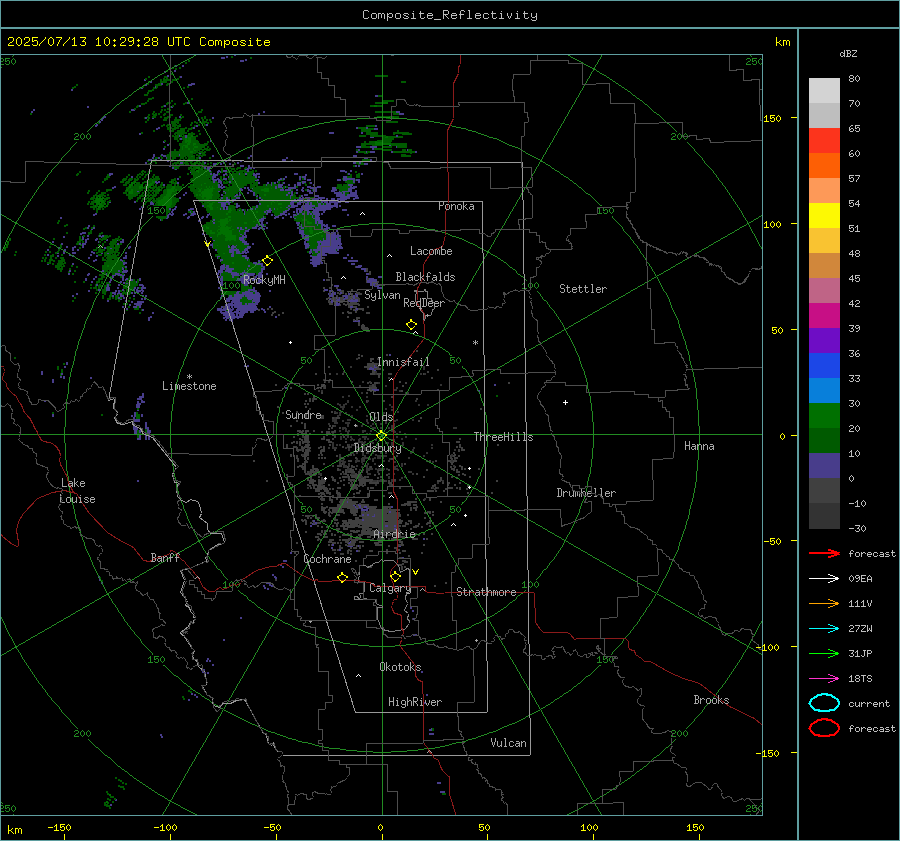
Task: Select the white 09EA arrow legend icon
Action: (x=824, y=579)
